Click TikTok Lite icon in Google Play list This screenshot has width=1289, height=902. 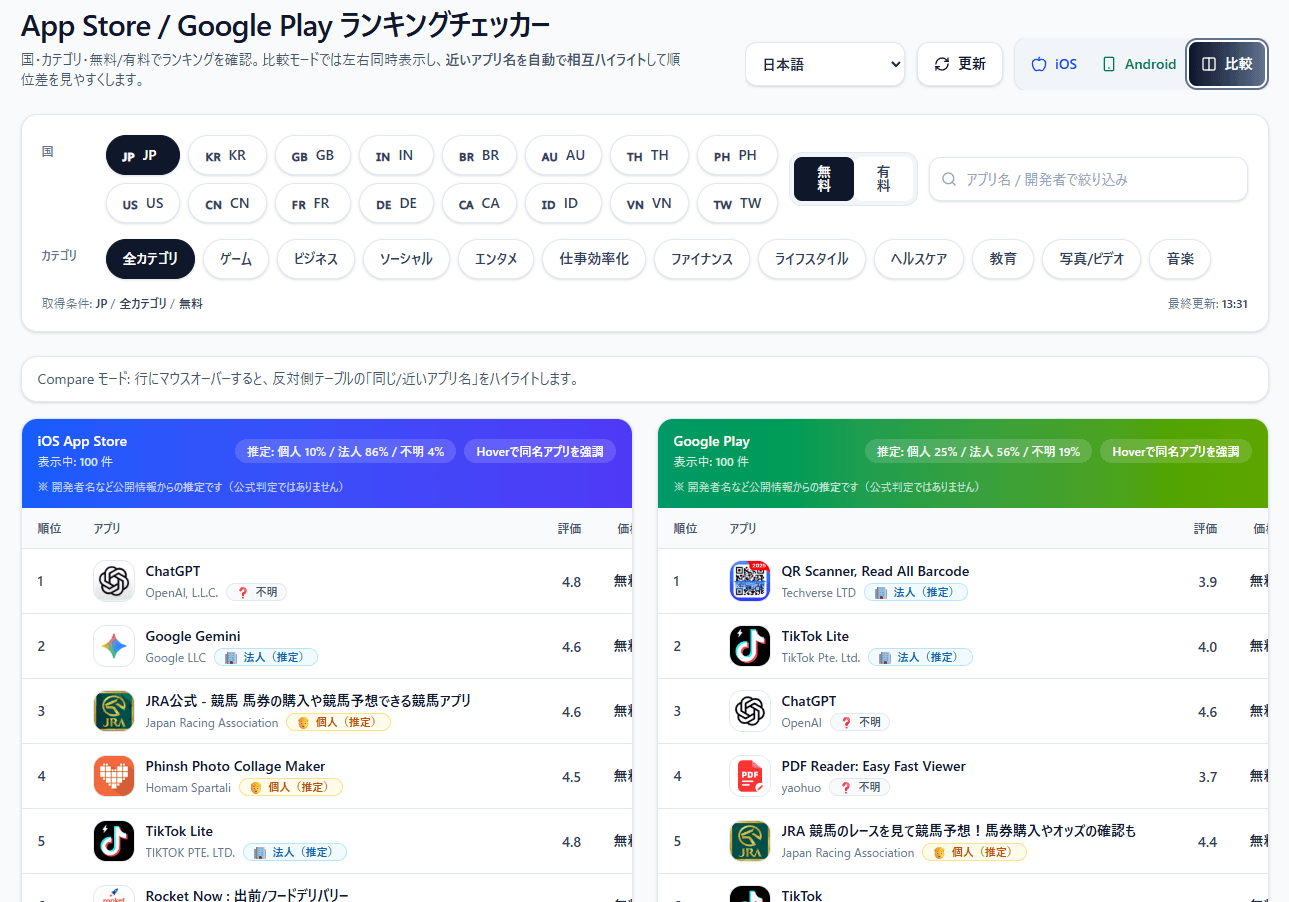point(750,646)
